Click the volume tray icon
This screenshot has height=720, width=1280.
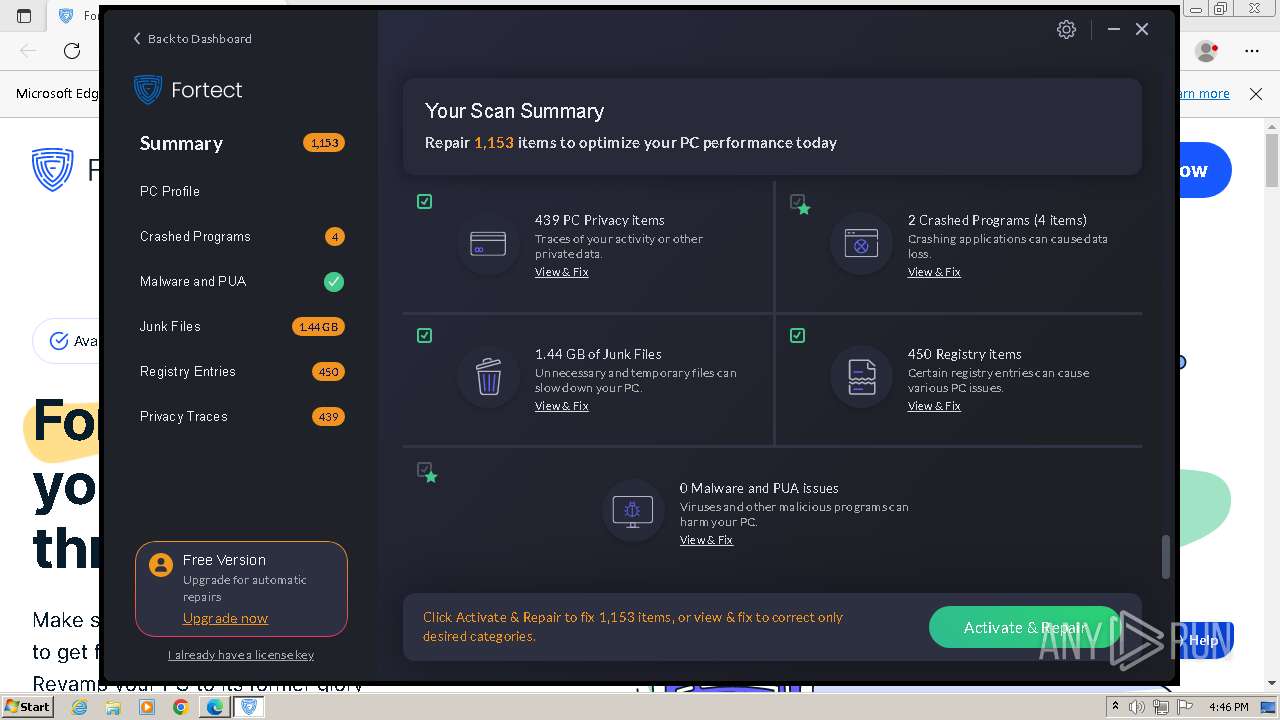point(1137,707)
